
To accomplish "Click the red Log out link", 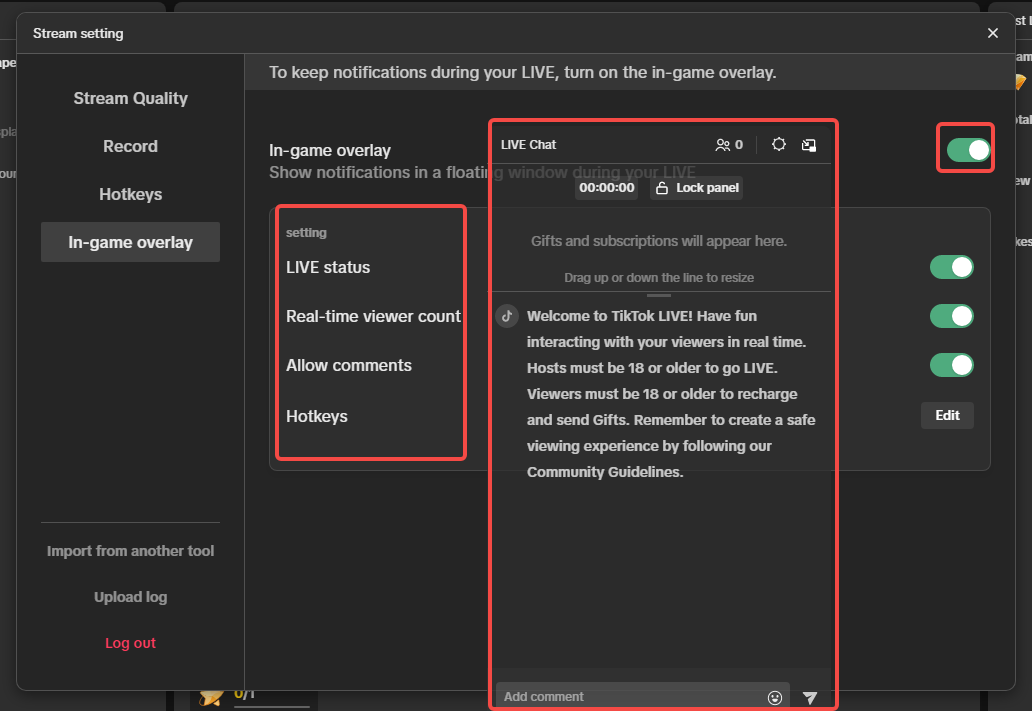I will tap(130, 643).
